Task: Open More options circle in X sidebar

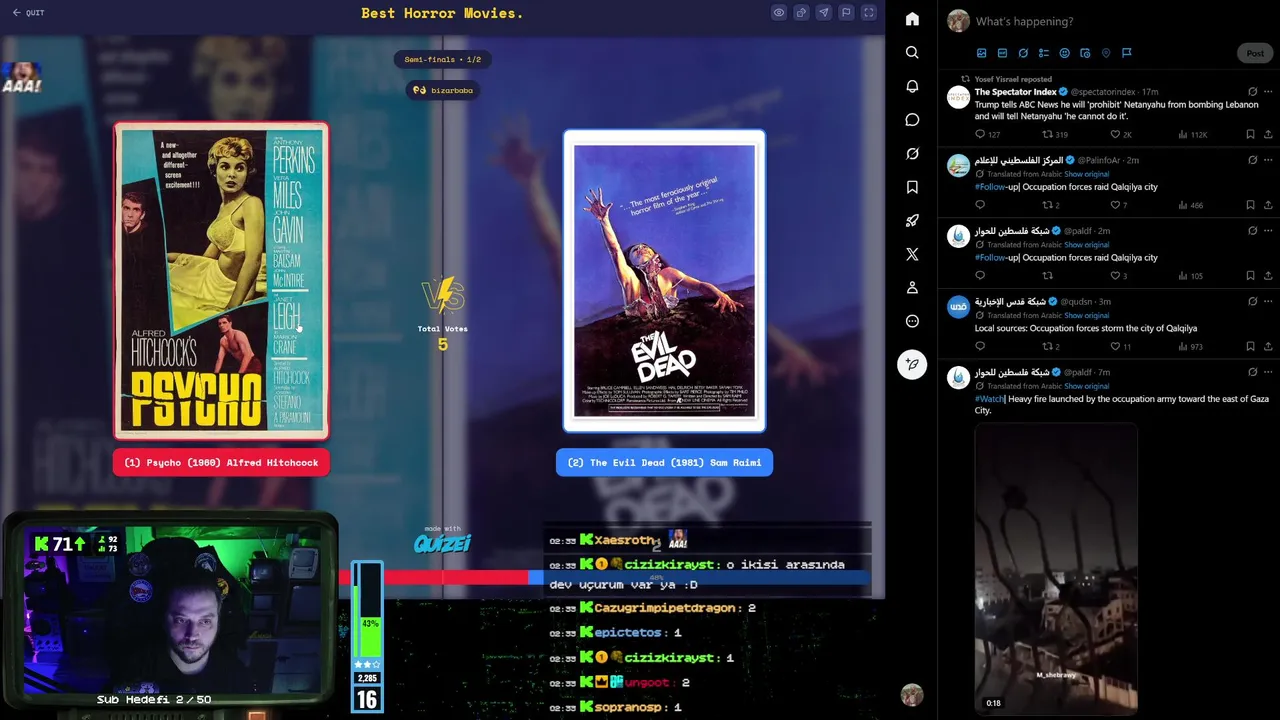Action: click(x=912, y=321)
